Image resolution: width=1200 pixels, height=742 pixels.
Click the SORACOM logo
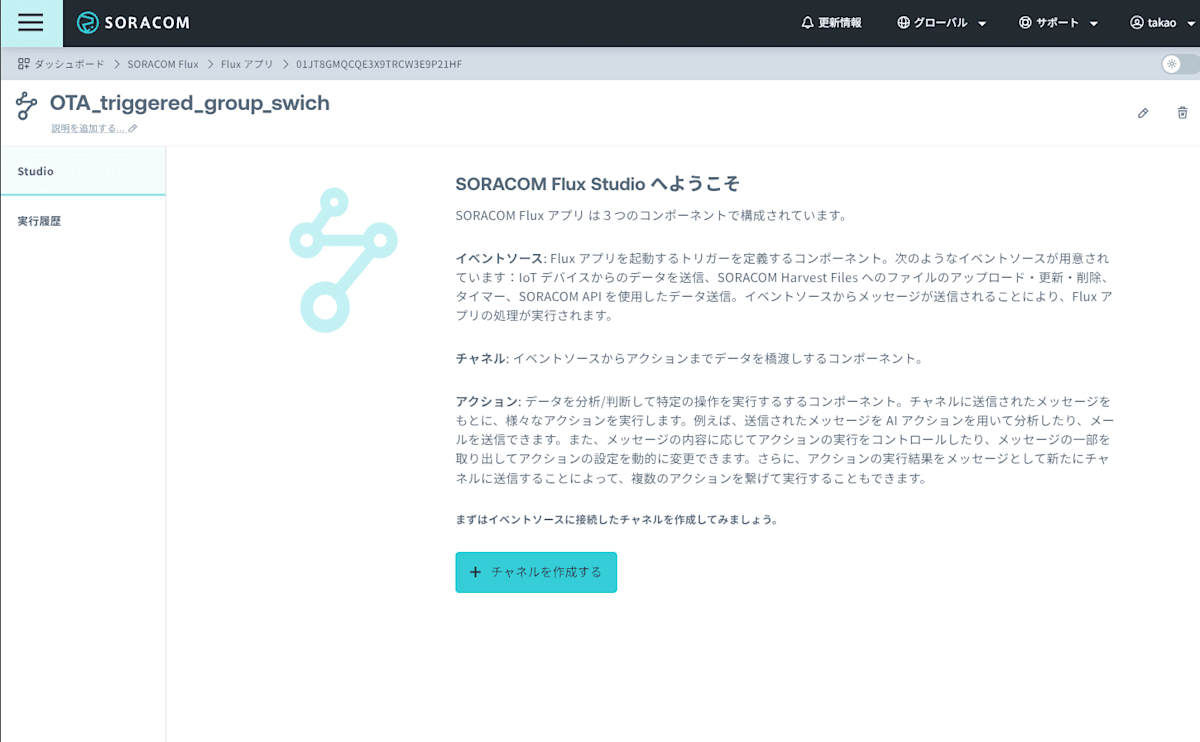tap(133, 23)
